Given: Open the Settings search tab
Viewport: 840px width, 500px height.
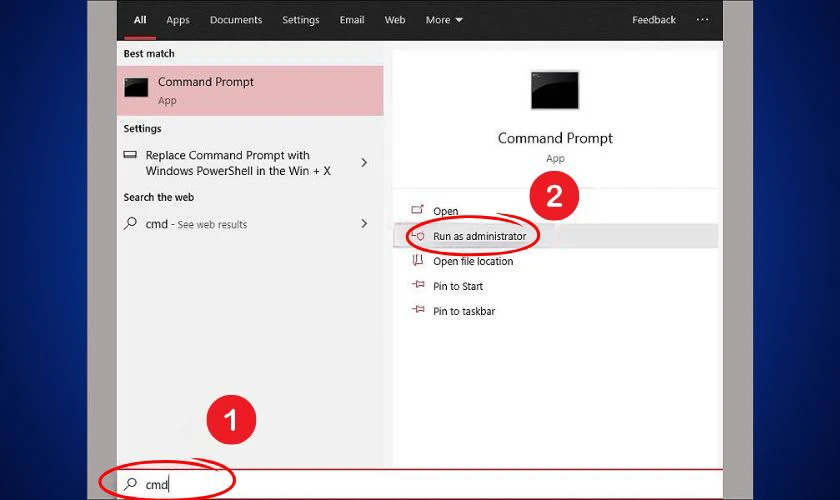Looking at the screenshot, I should pos(301,20).
